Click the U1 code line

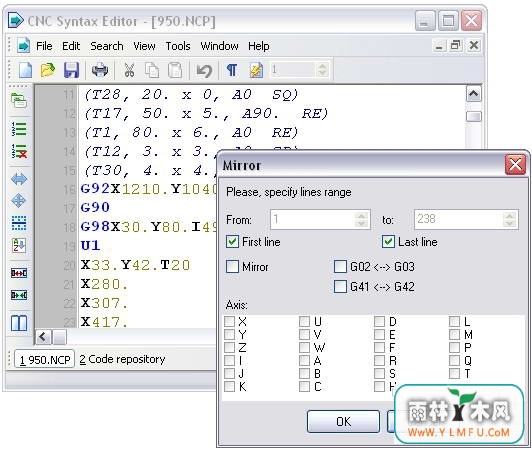pos(90,245)
